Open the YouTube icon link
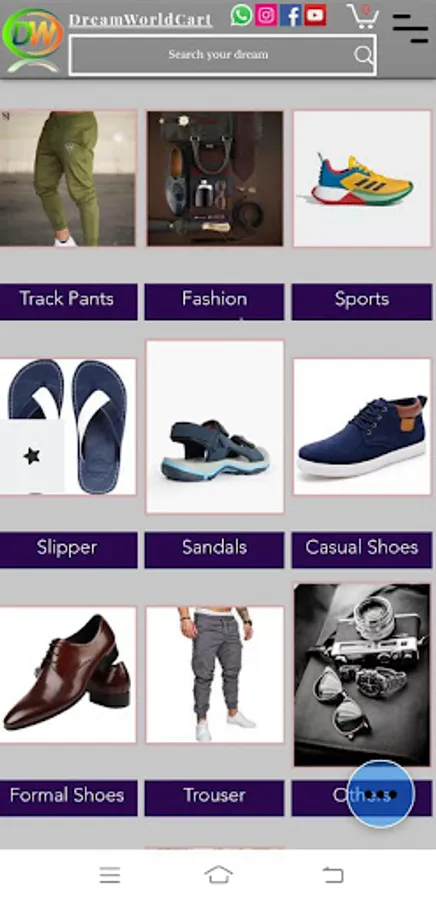The image size is (436, 900). pos(316,15)
